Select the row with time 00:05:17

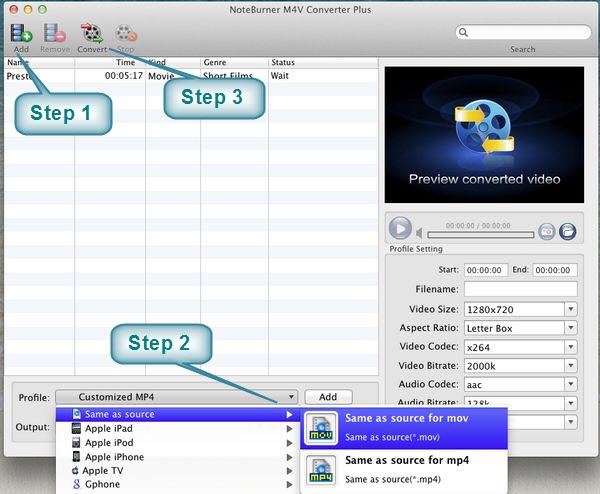[191, 76]
